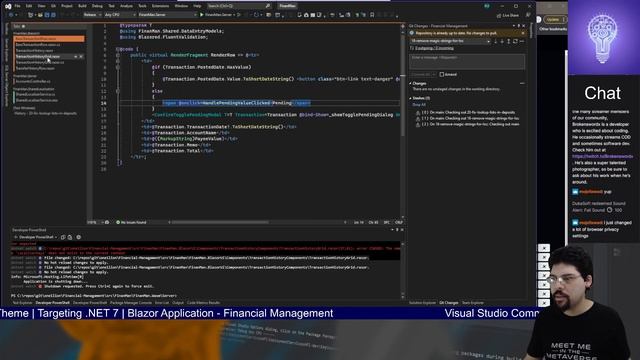
Task: Open the Edit menu
Action: click(x=29, y=6)
